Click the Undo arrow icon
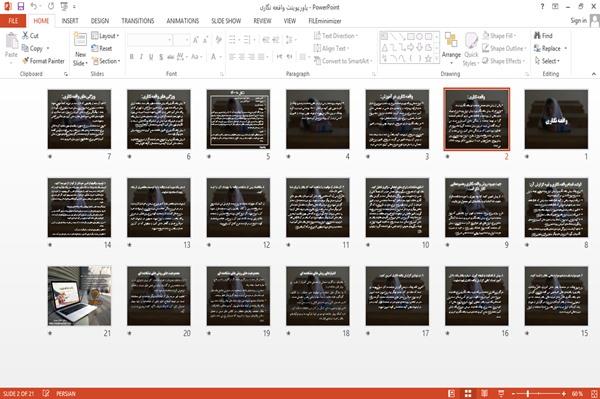This screenshot has height=399, width=600. coord(34,7)
